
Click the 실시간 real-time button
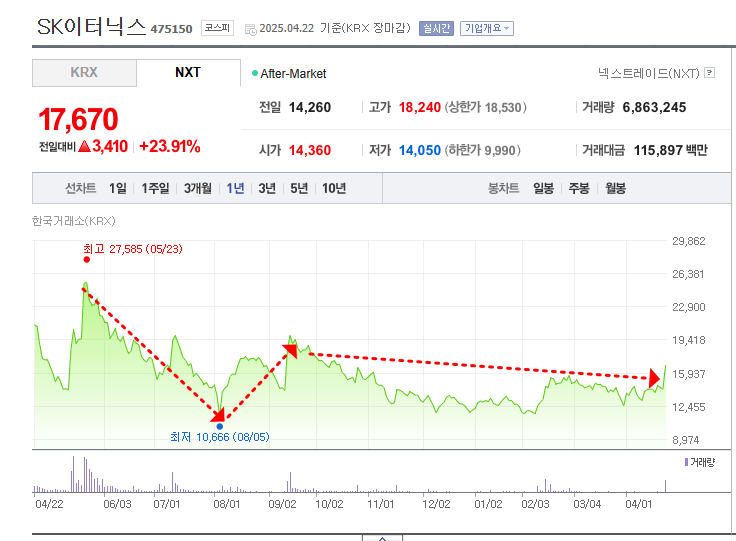coord(436,29)
